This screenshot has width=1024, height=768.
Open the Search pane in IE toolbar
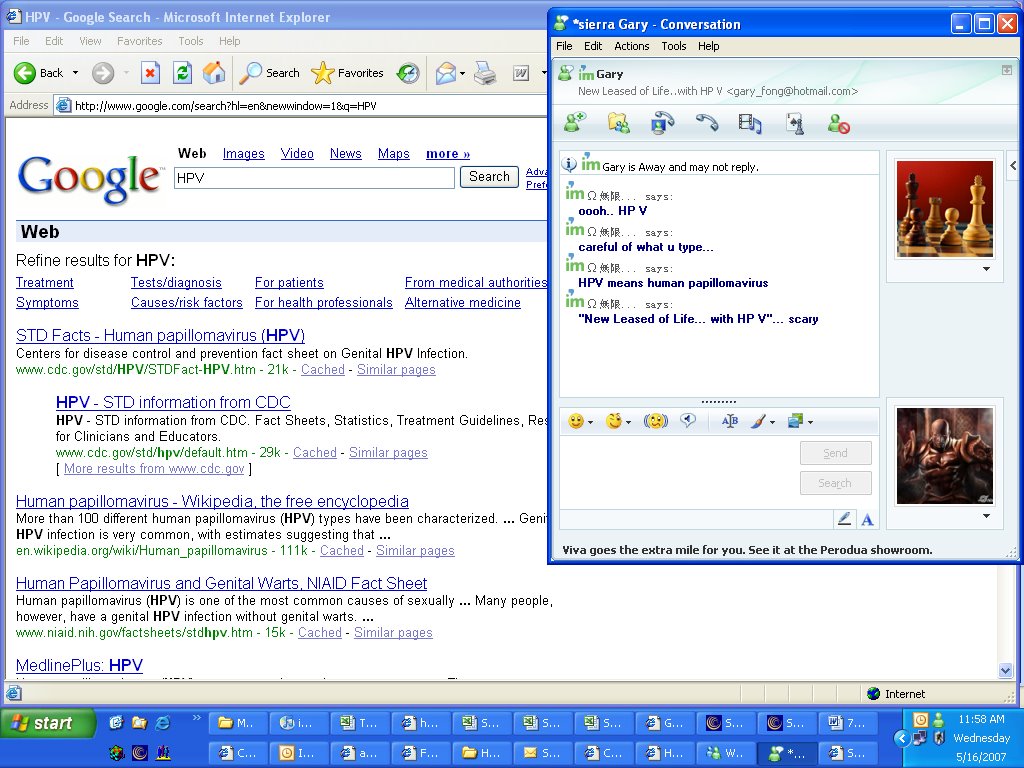click(x=269, y=73)
